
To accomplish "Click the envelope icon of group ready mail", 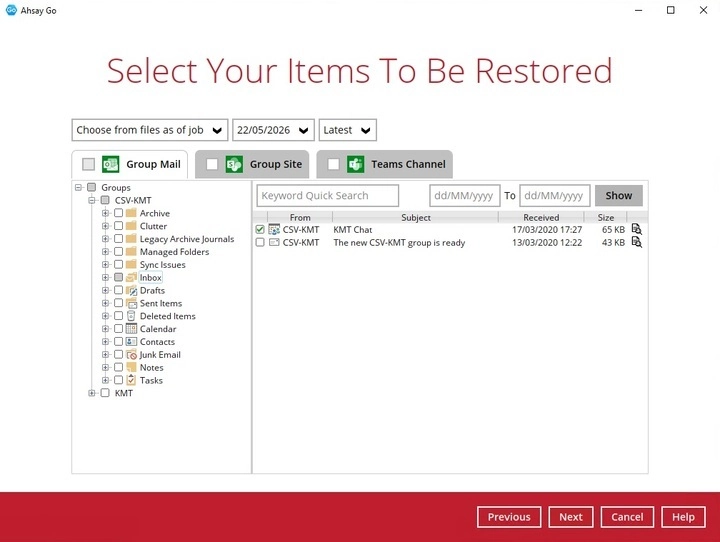I will tap(274, 242).
